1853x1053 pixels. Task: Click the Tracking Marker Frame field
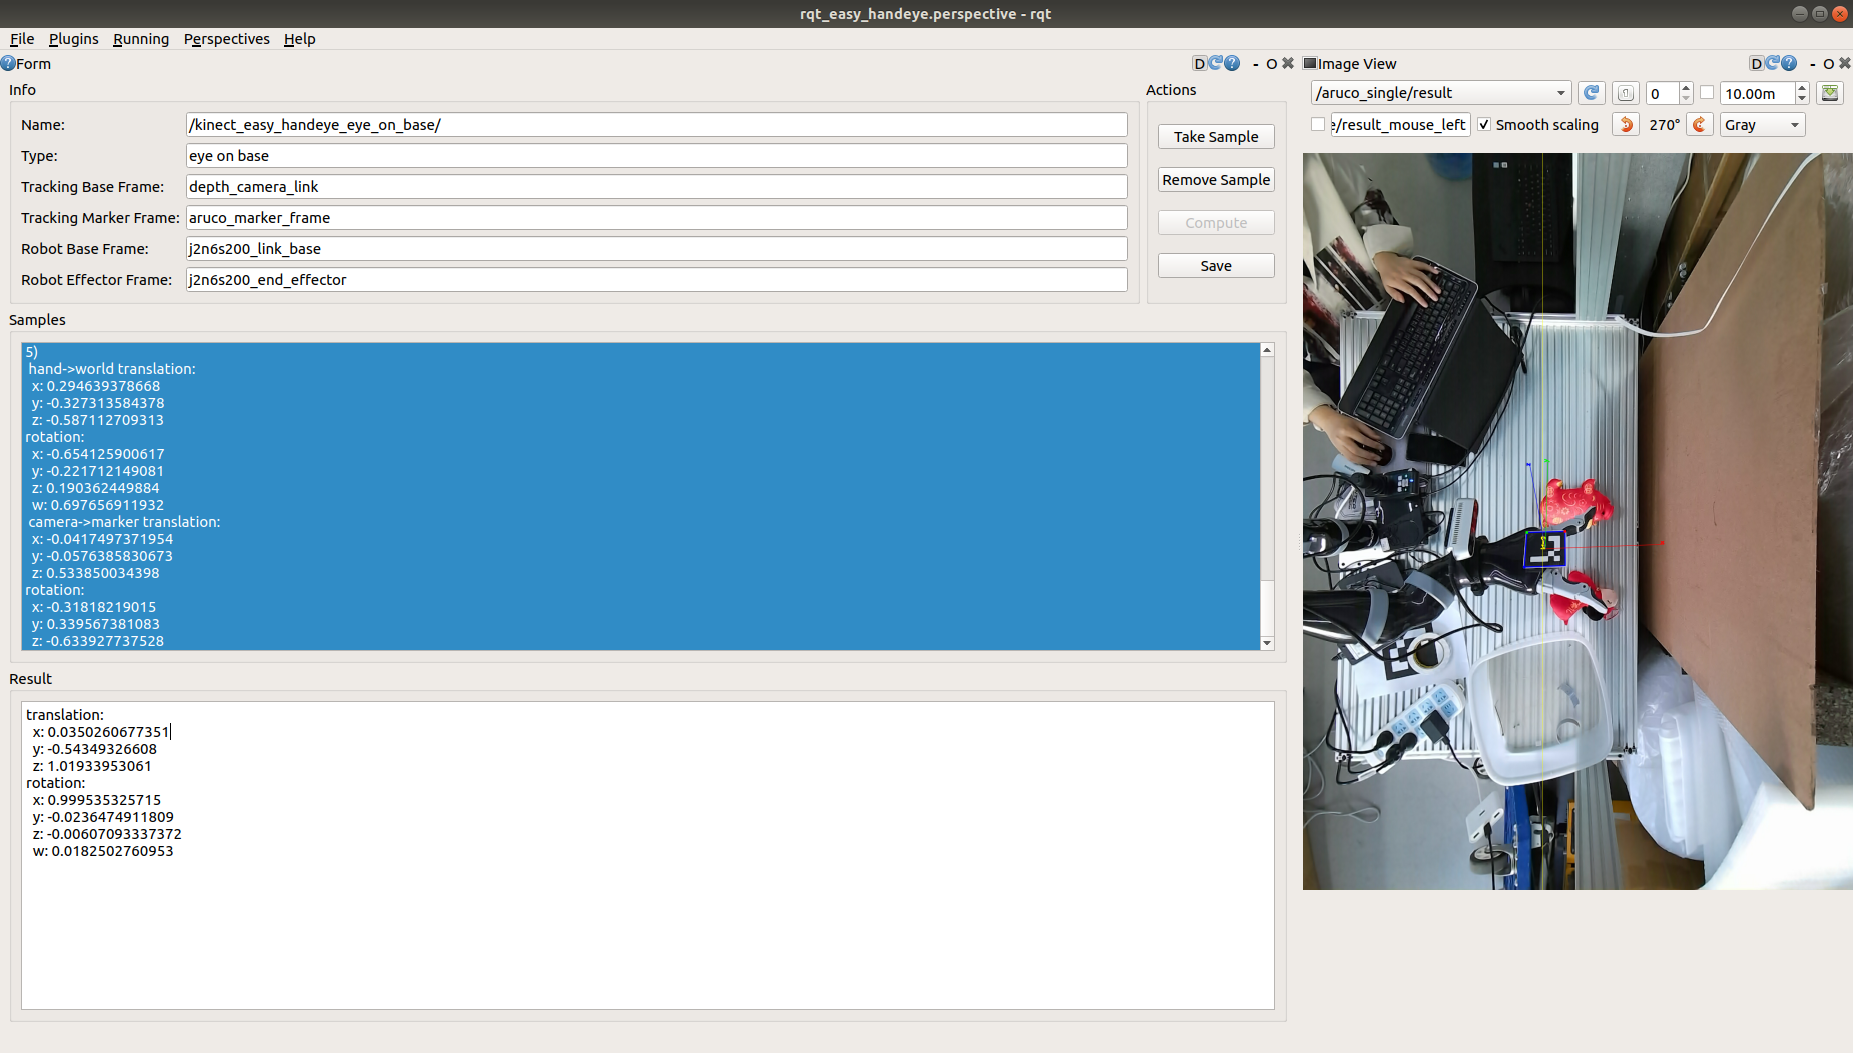coord(656,218)
